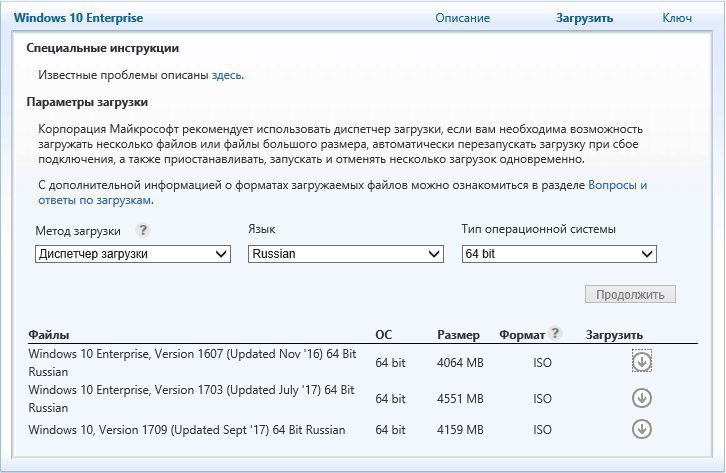Click the Размер column header

tap(458, 335)
